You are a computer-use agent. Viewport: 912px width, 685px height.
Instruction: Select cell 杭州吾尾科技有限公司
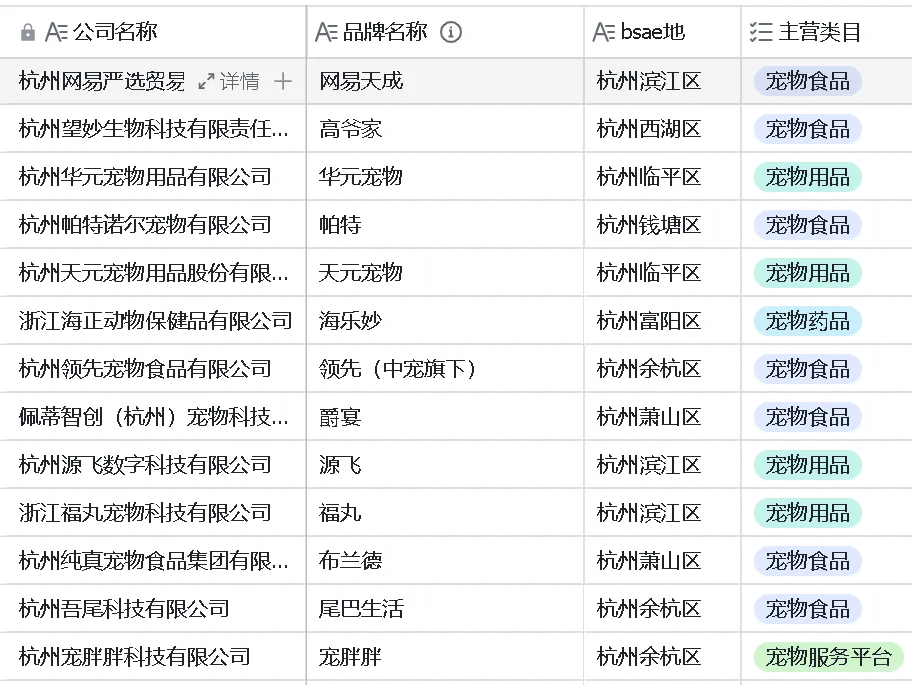[153, 609]
